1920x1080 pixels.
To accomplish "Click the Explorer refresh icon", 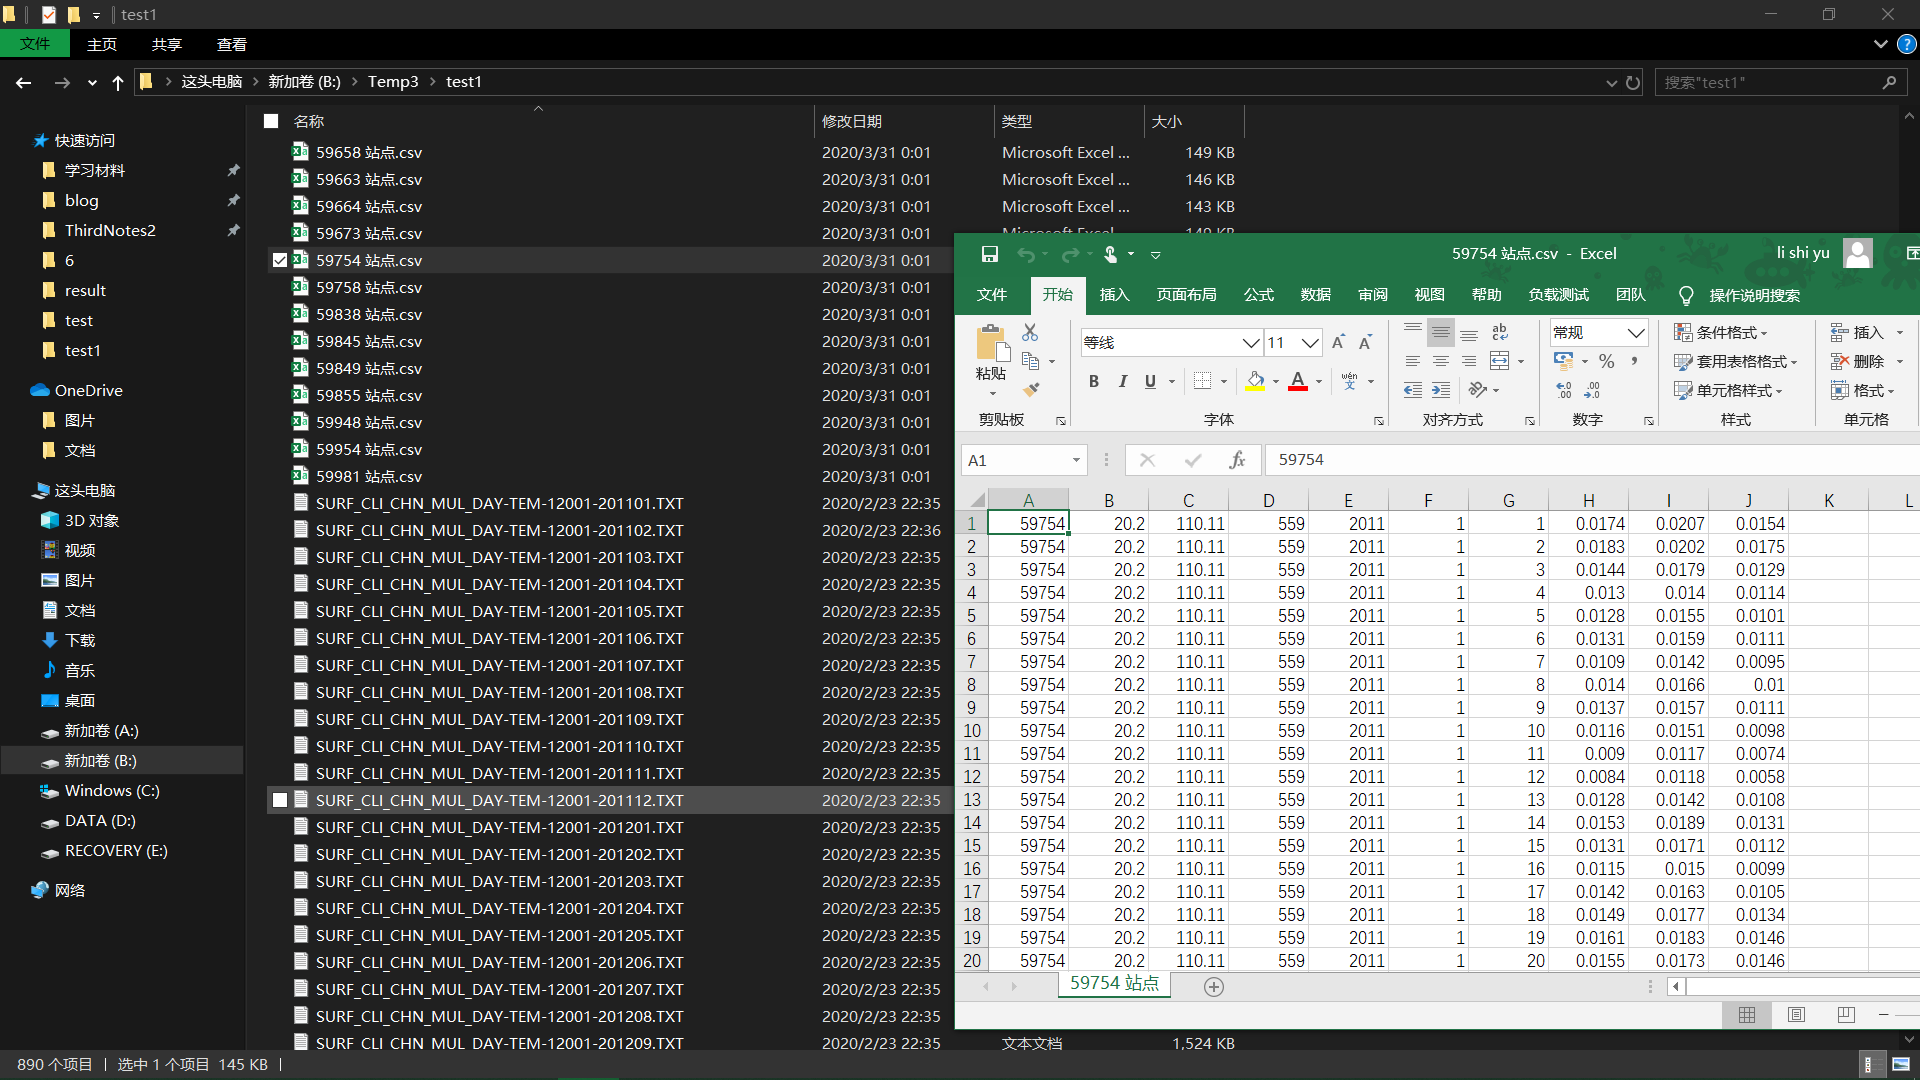I will point(1633,82).
